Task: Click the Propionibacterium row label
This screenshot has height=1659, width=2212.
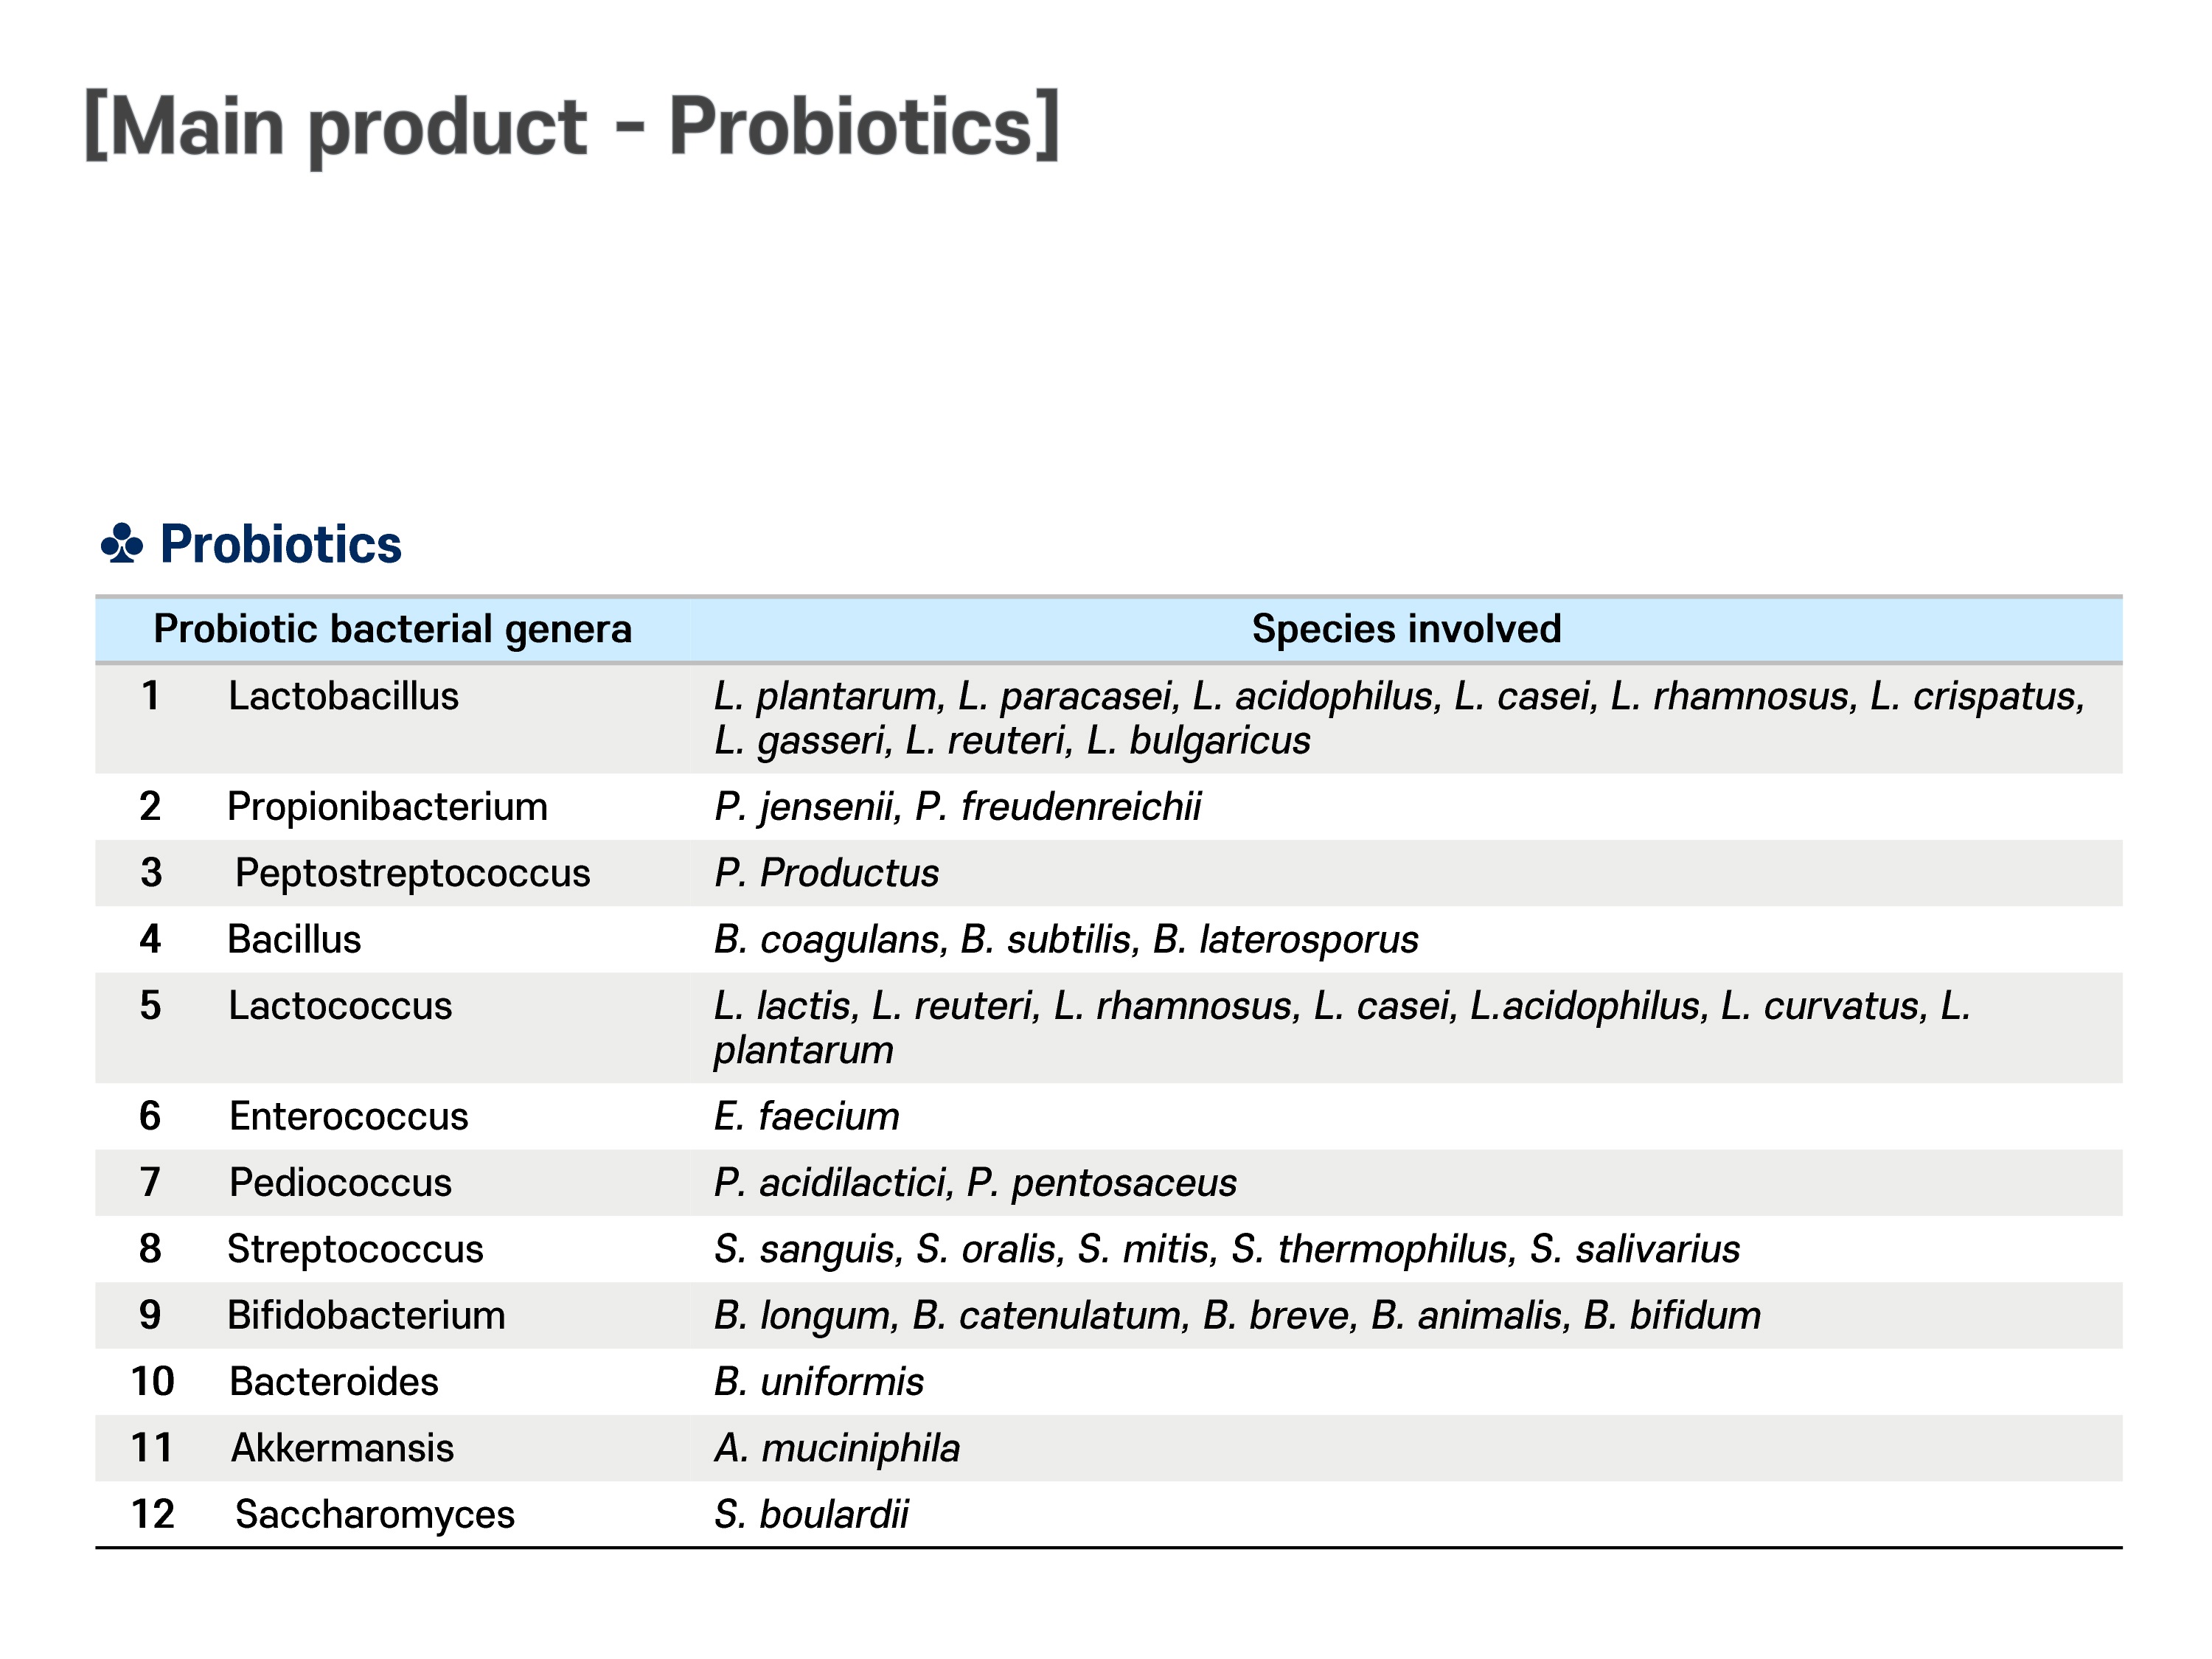Action: click(x=388, y=807)
